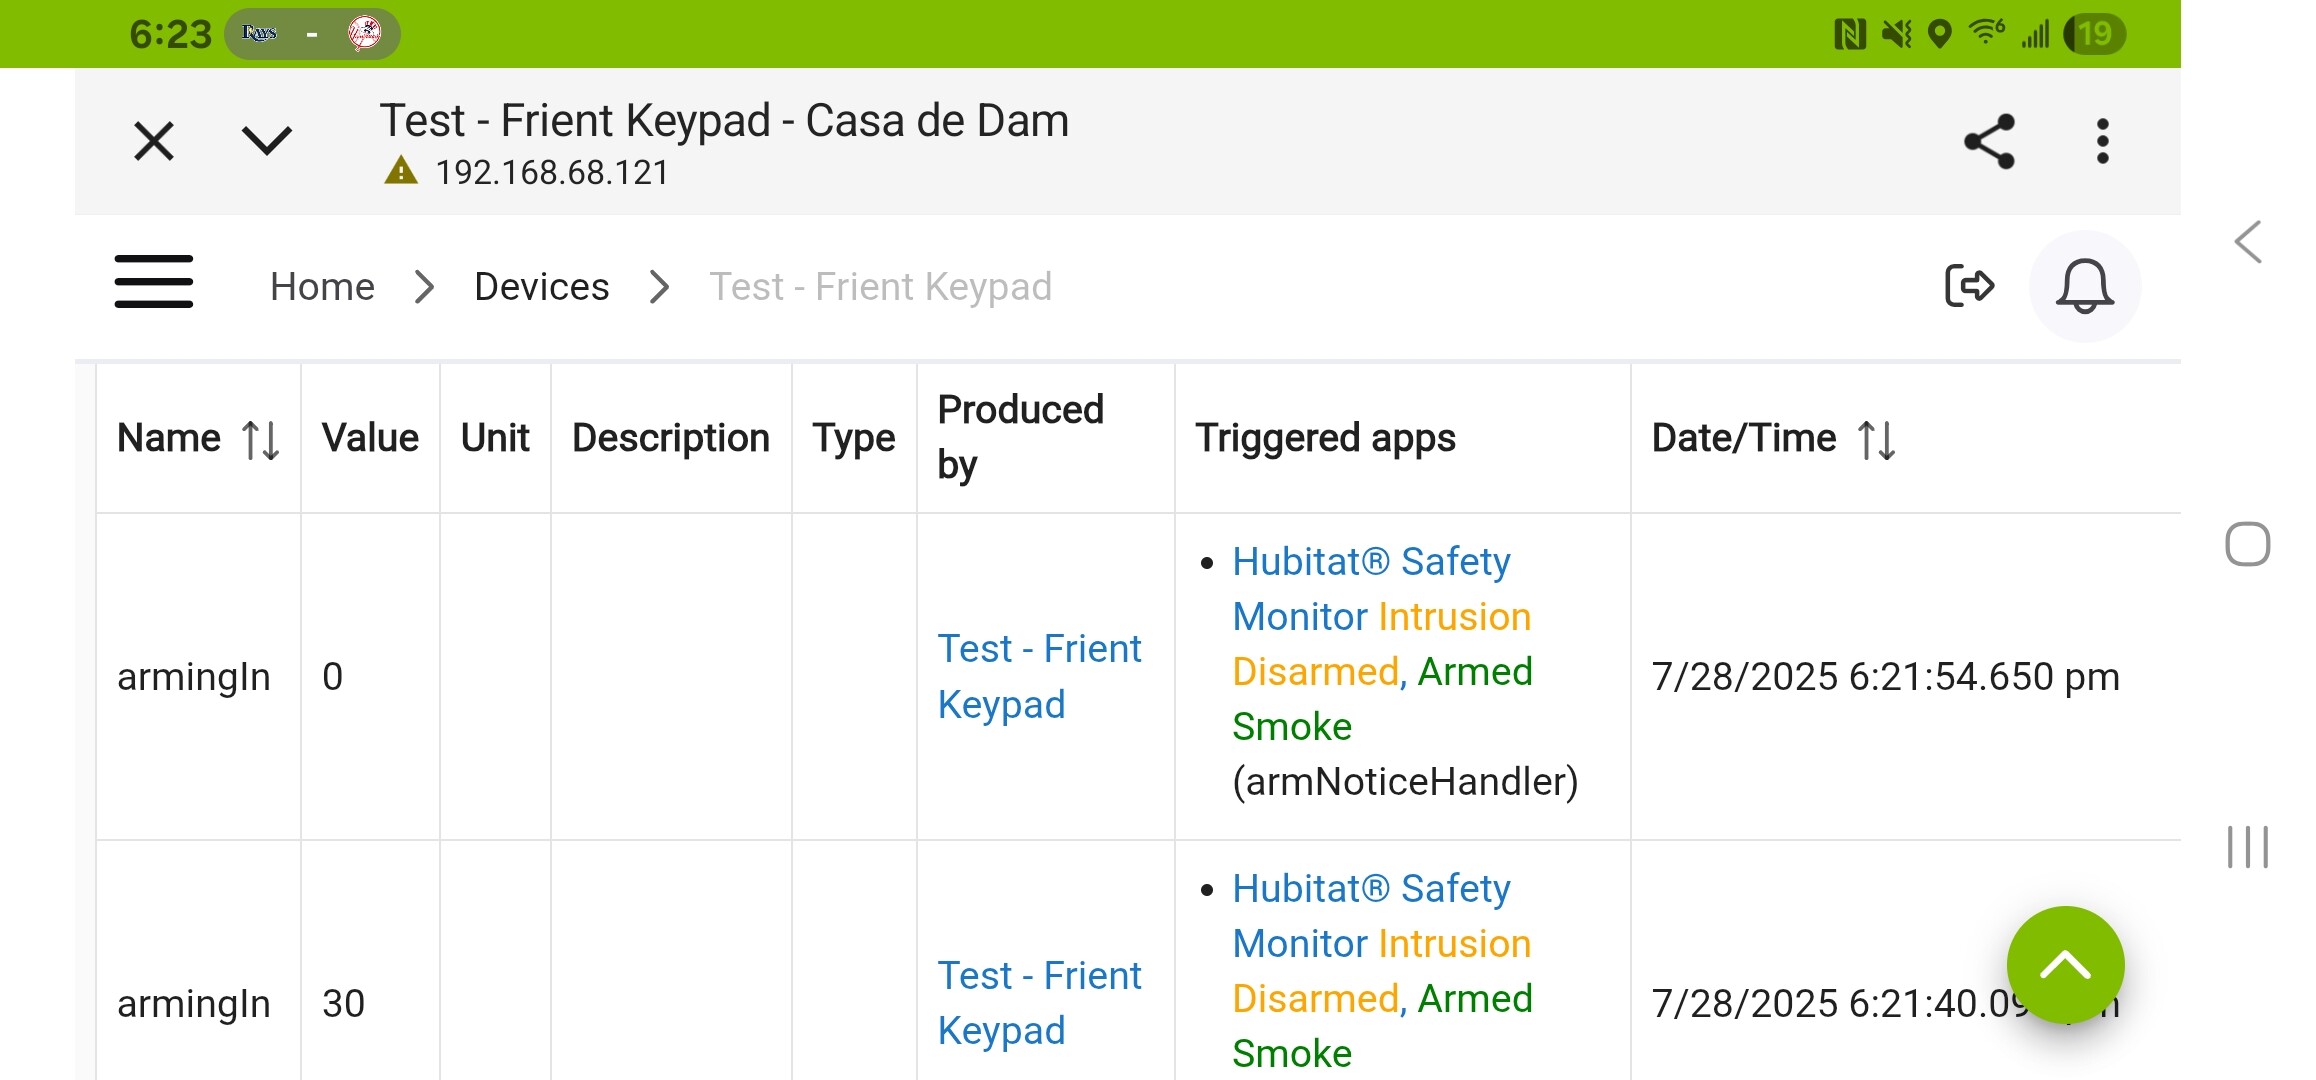The width and height of the screenshot is (2316, 1080).
Task: Open Test - Frient Keypad link in first row
Action: coord(1038,676)
